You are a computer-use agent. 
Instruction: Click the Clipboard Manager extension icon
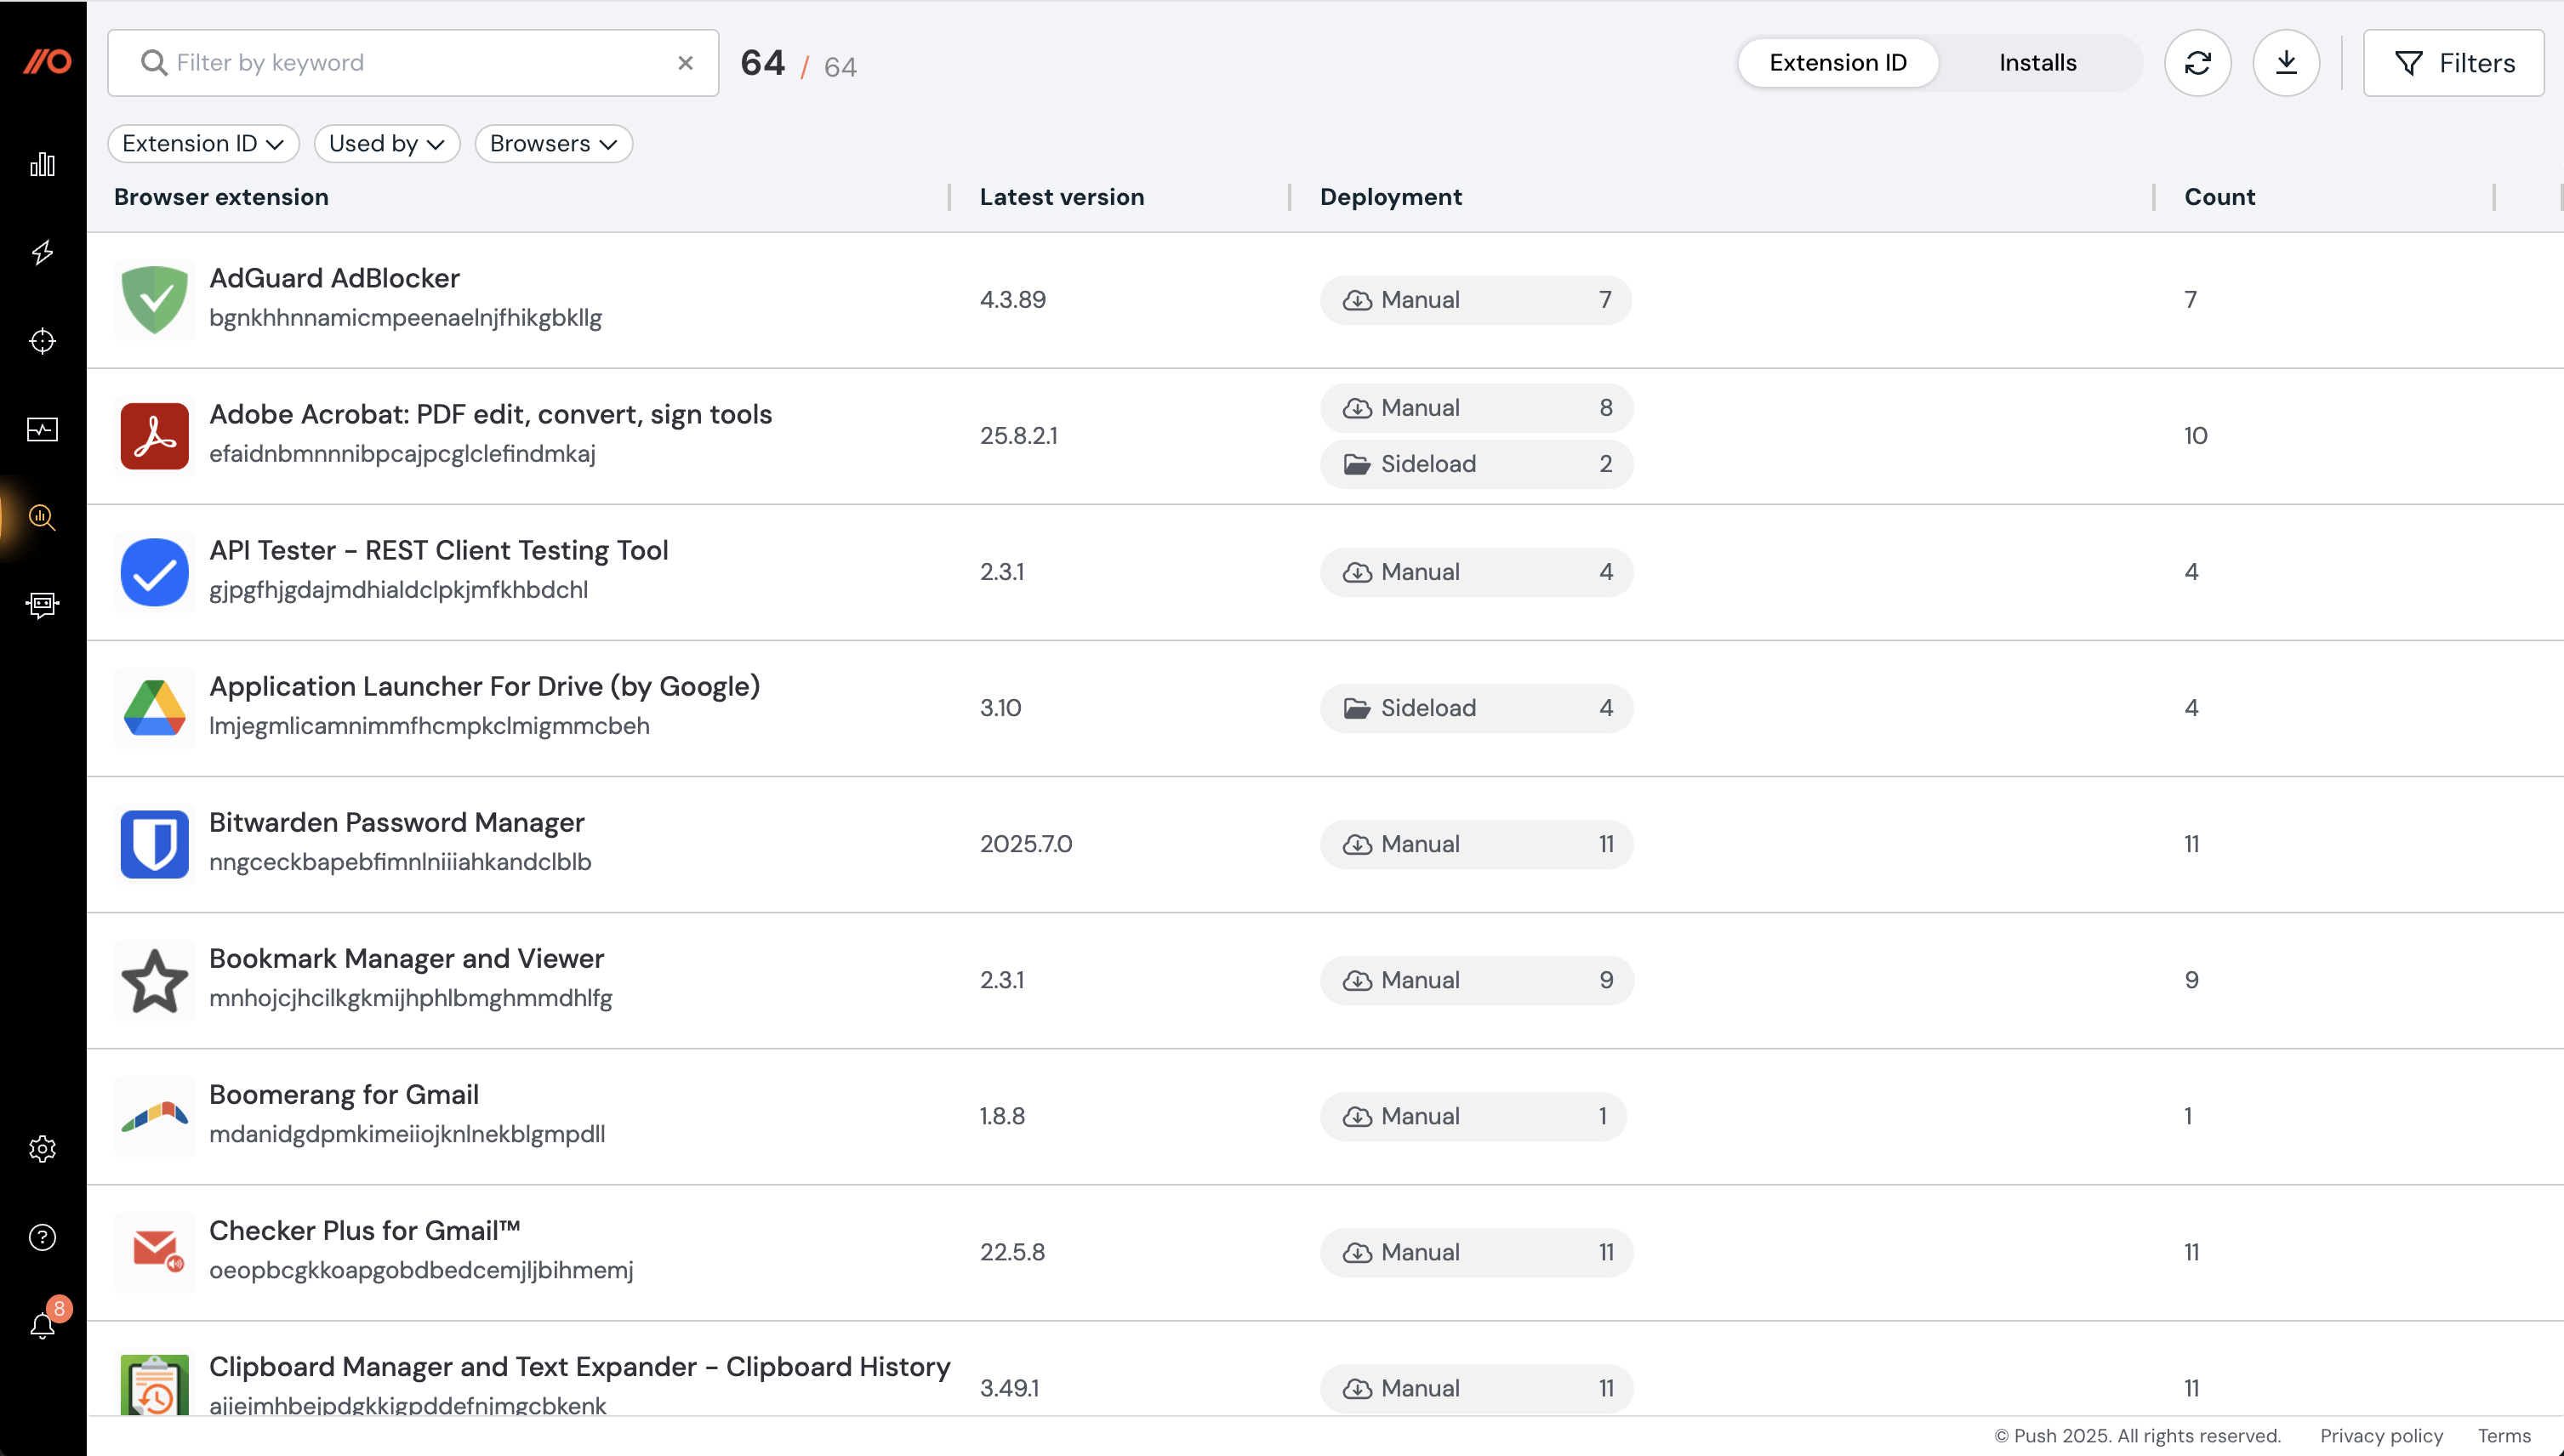coord(154,1385)
